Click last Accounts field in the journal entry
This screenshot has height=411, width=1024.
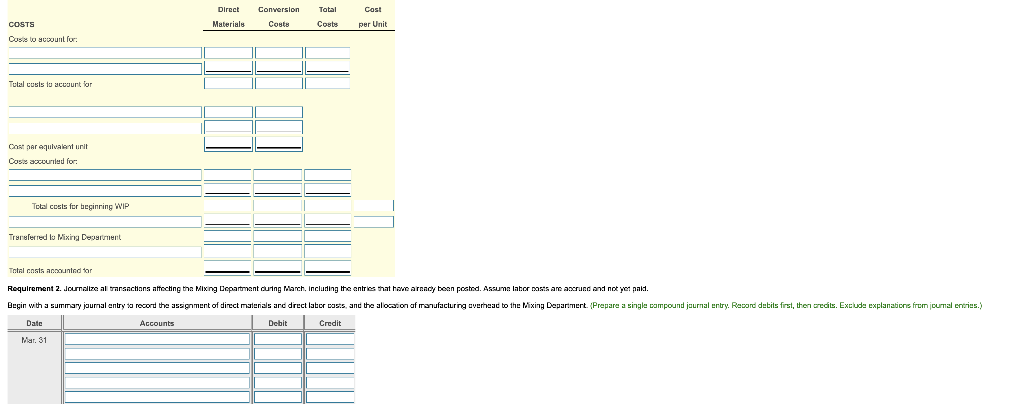tap(157, 397)
